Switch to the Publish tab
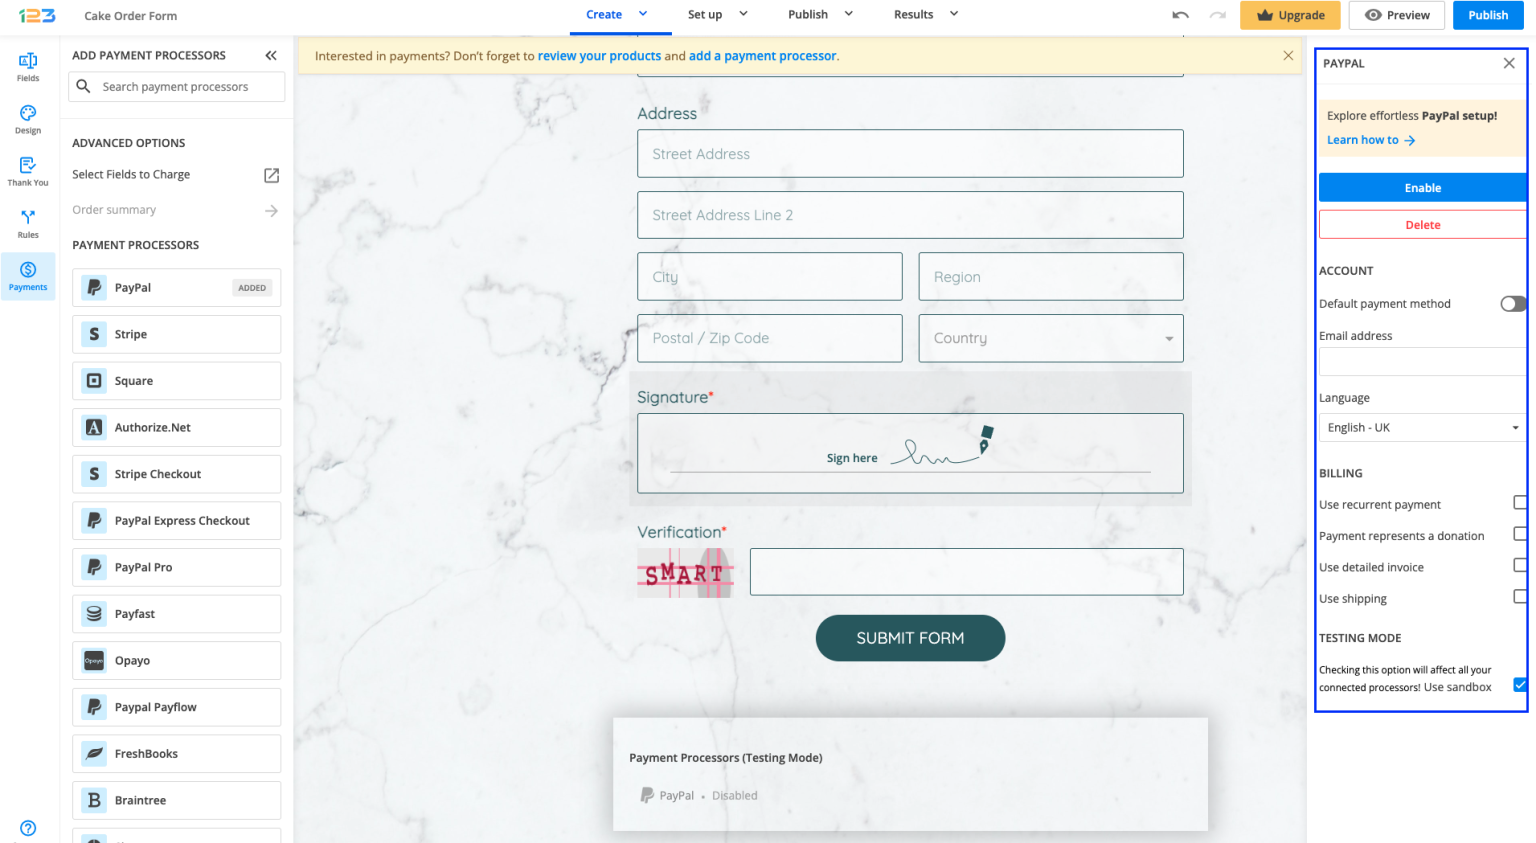1536x843 pixels. point(808,15)
